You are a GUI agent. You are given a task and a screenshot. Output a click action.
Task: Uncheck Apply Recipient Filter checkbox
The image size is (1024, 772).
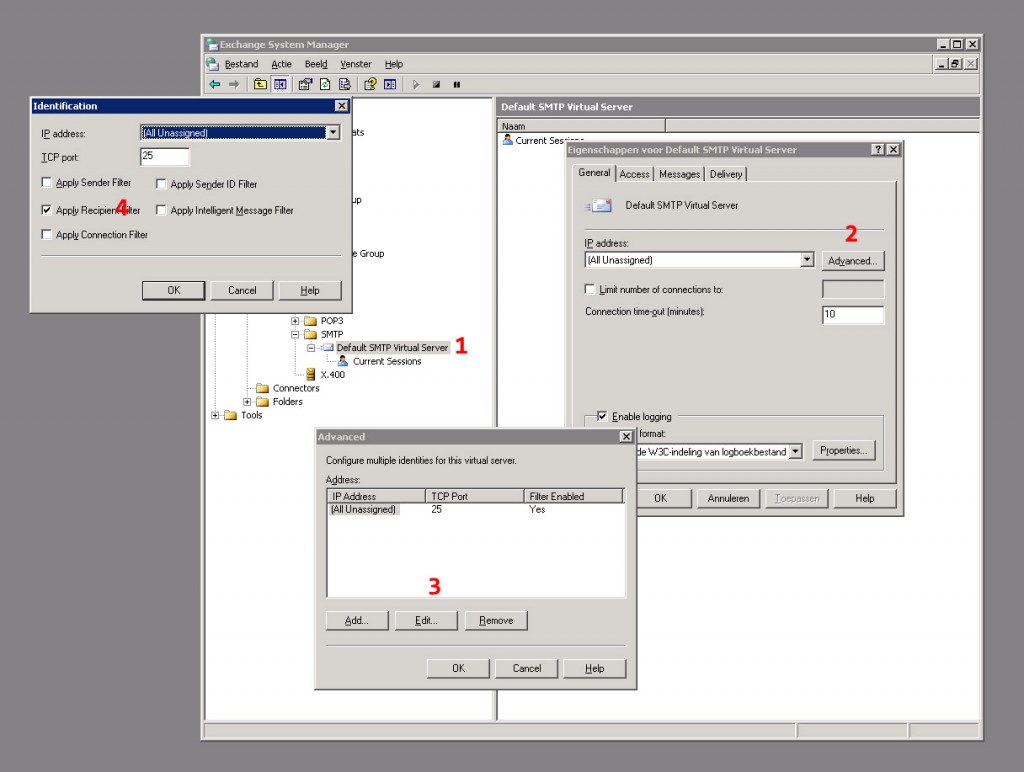click(x=46, y=210)
